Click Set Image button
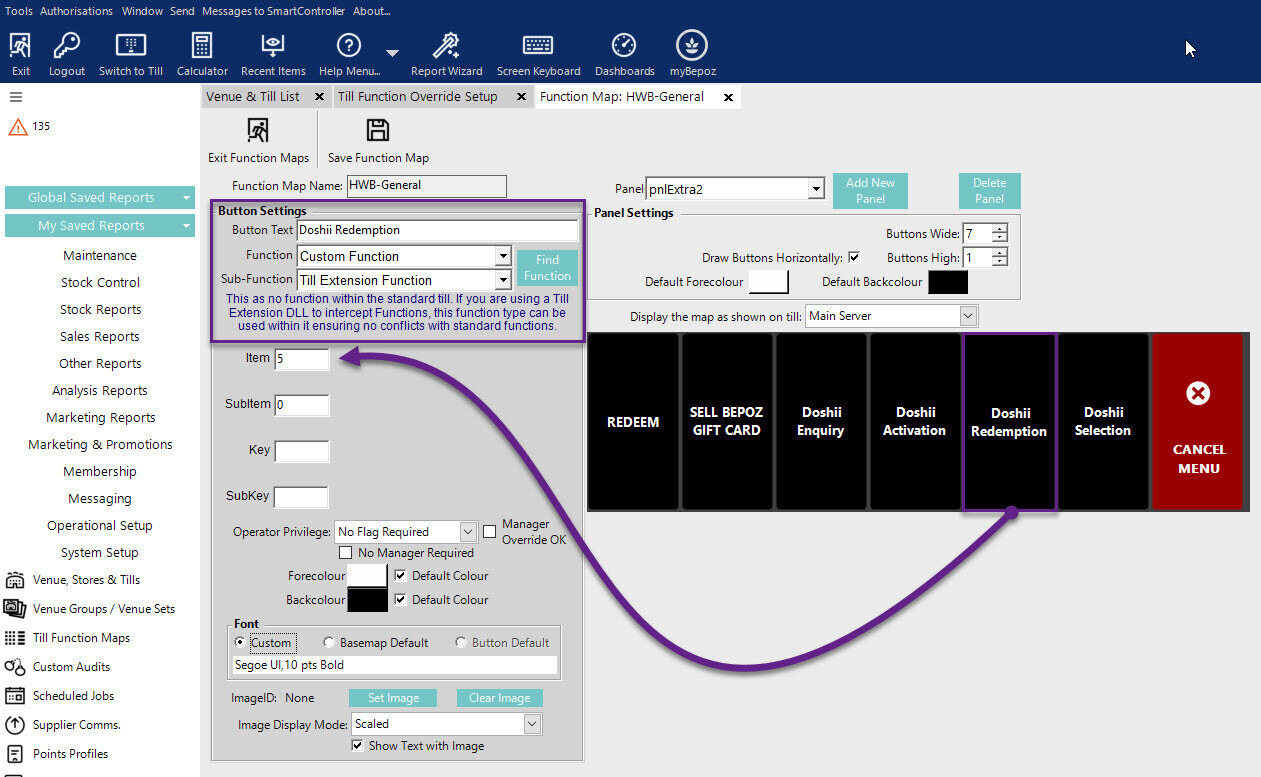 (x=391, y=698)
